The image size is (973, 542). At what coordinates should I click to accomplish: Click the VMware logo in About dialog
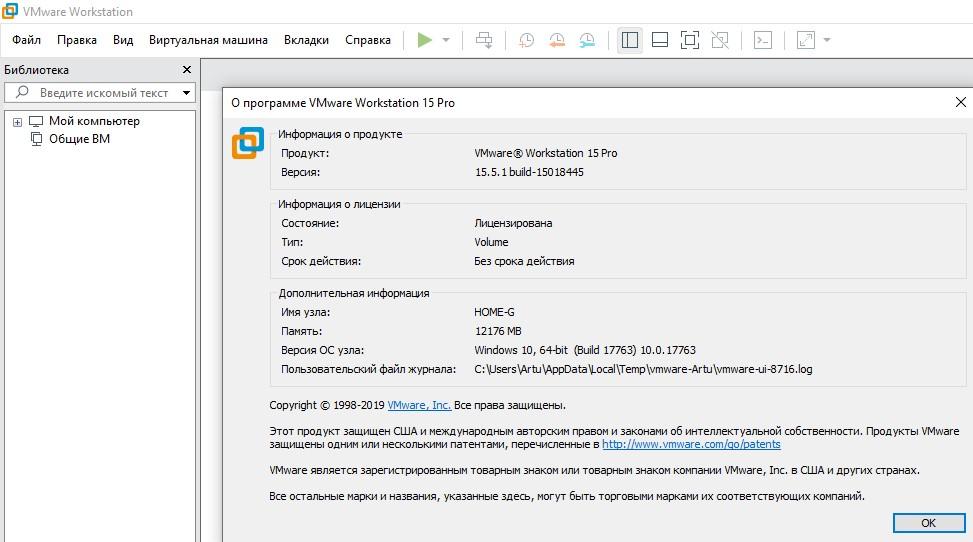tap(248, 143)
